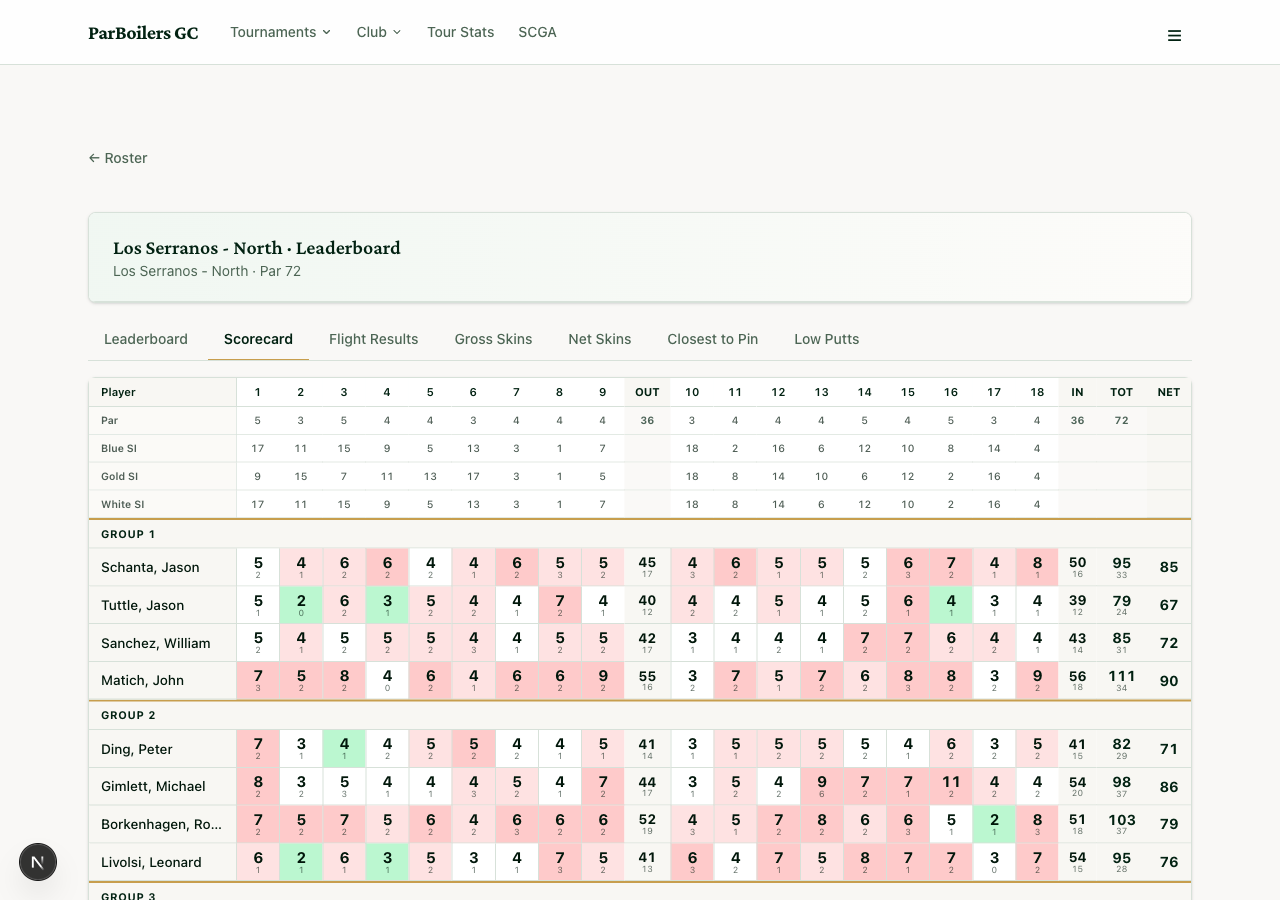Screen dimensions: 1280x900
Task: Click the GROUP 2 heading
Action: (x=128, y=715)
